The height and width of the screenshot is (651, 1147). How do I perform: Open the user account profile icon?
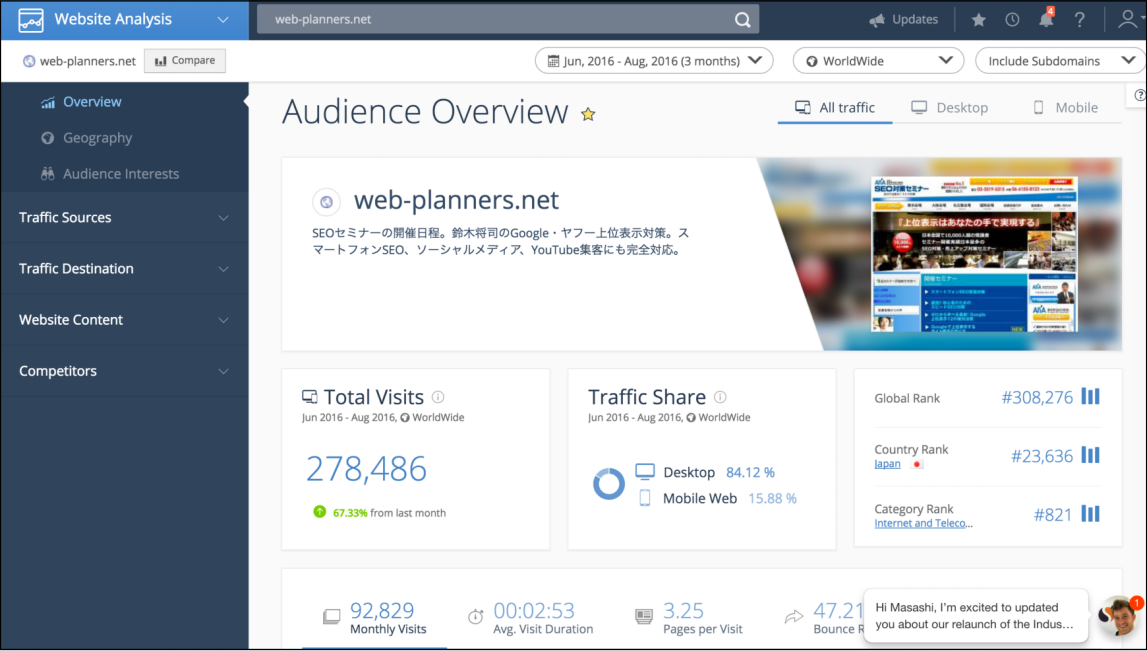(x=1128, y=20)
